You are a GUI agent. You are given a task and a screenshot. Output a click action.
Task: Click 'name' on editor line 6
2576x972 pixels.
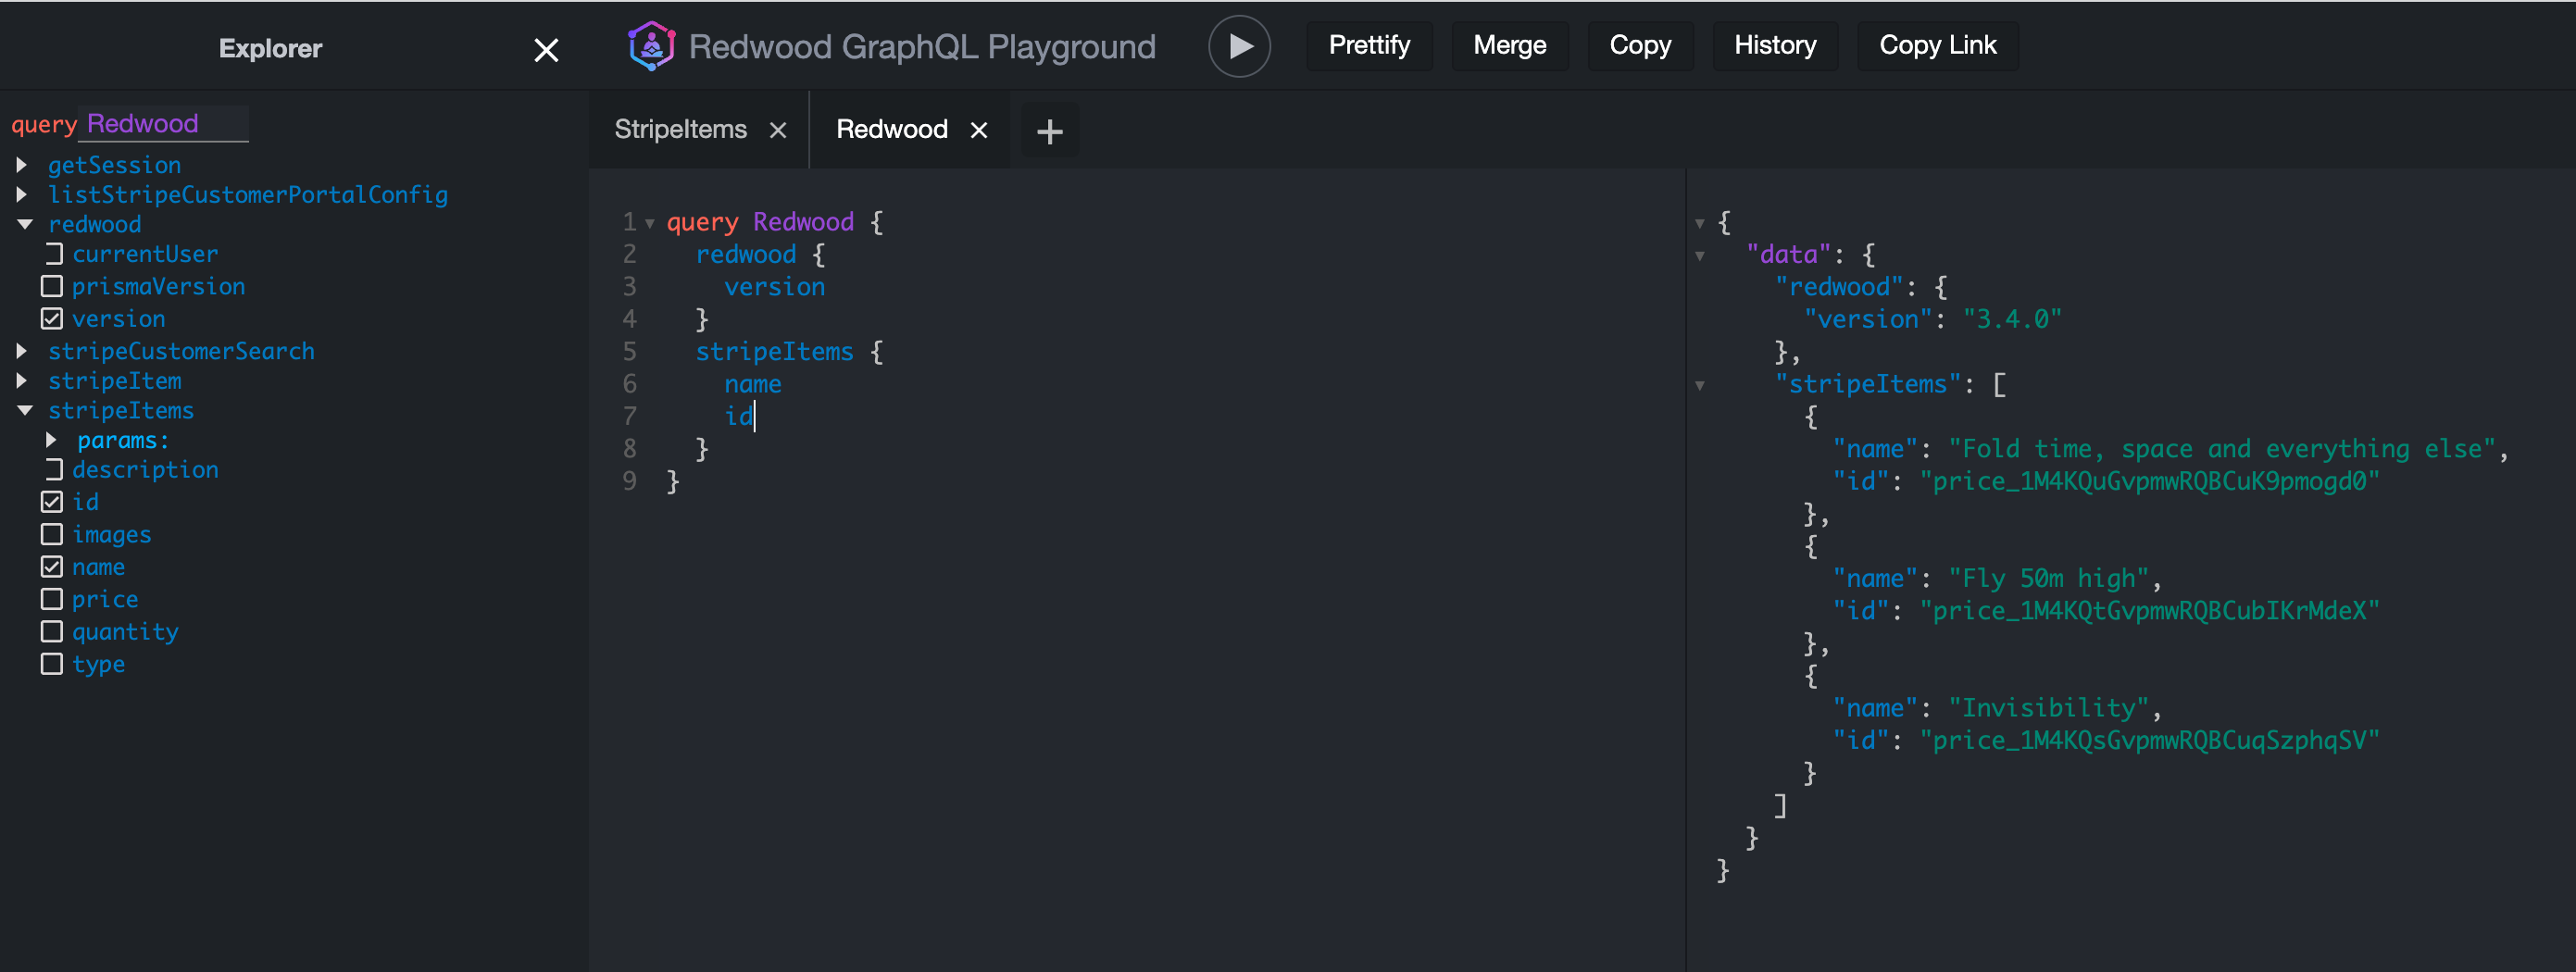pyautogui.click(x=752, y=384)
